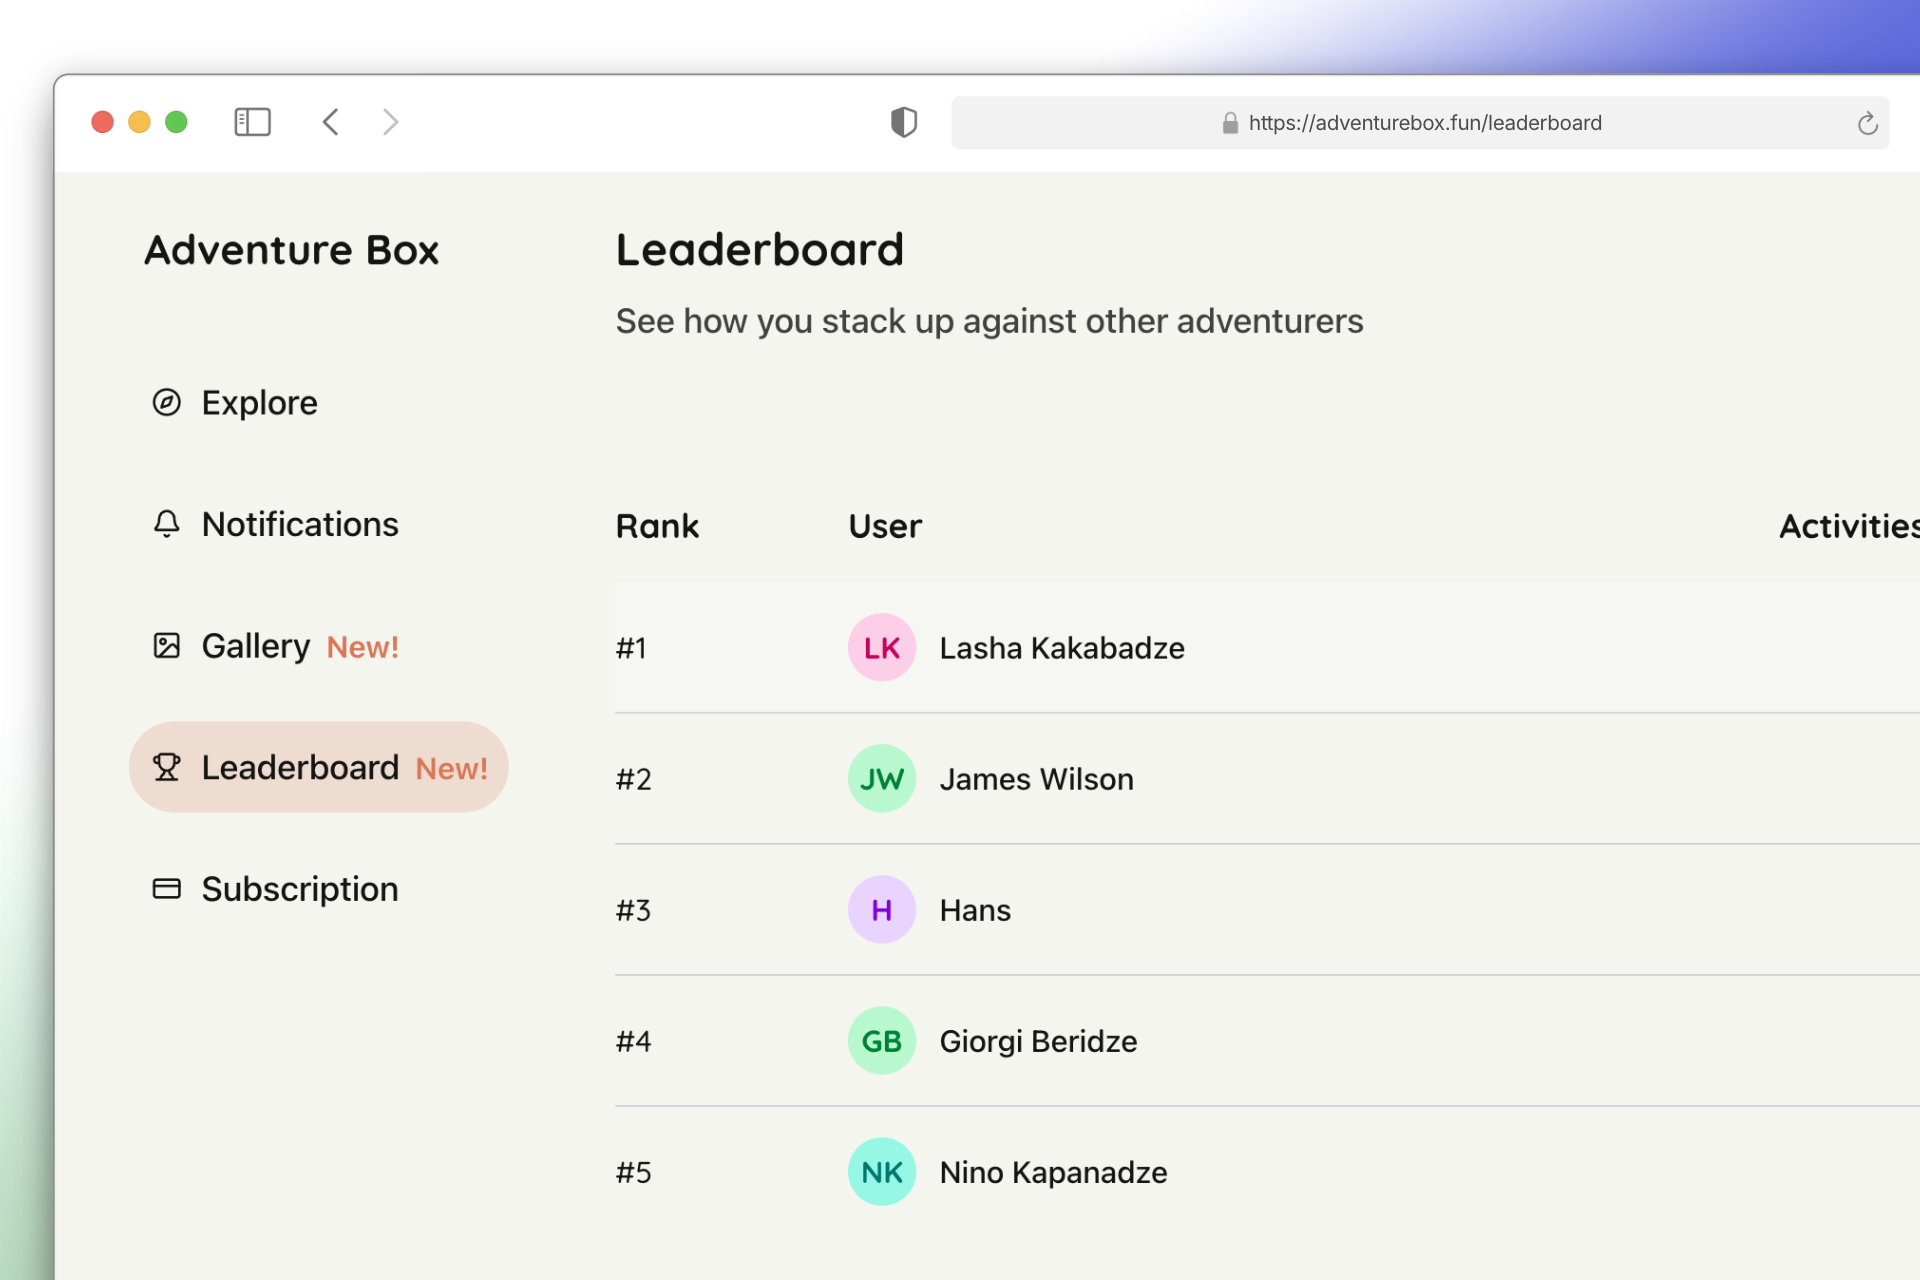1920x1280 pixels.
Task: Click Hans's purple avatar circle
Action: pyautogui.click(x=881, y=909)
